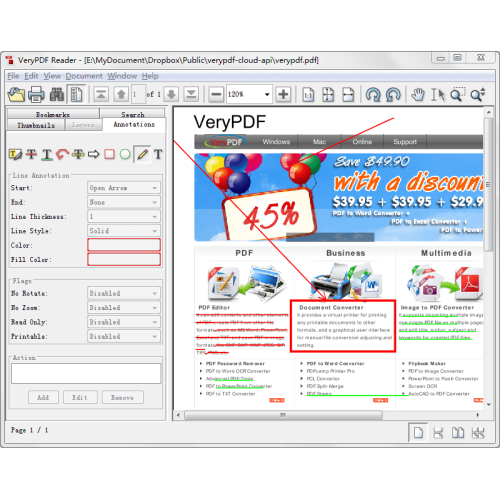Click the Remove action button

(122, 397)
